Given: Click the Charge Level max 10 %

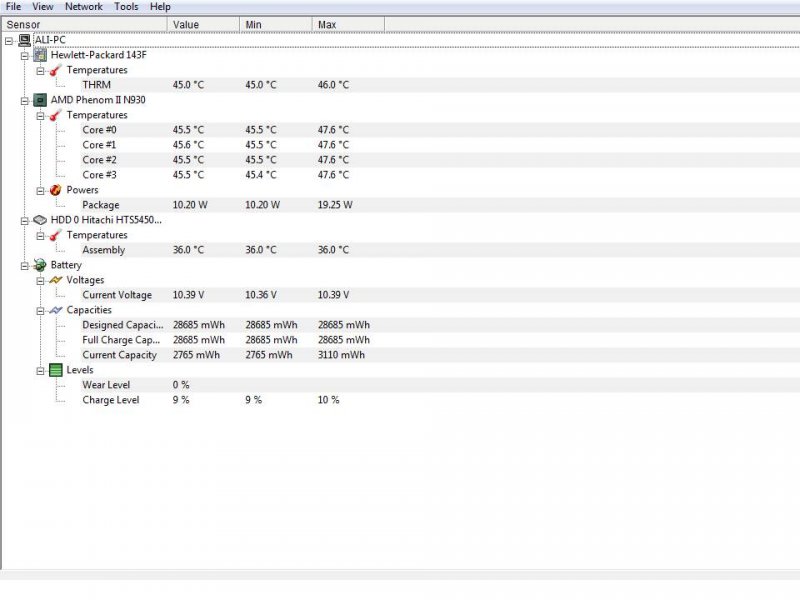Looking at the screenshot, I should click(329, 400).
